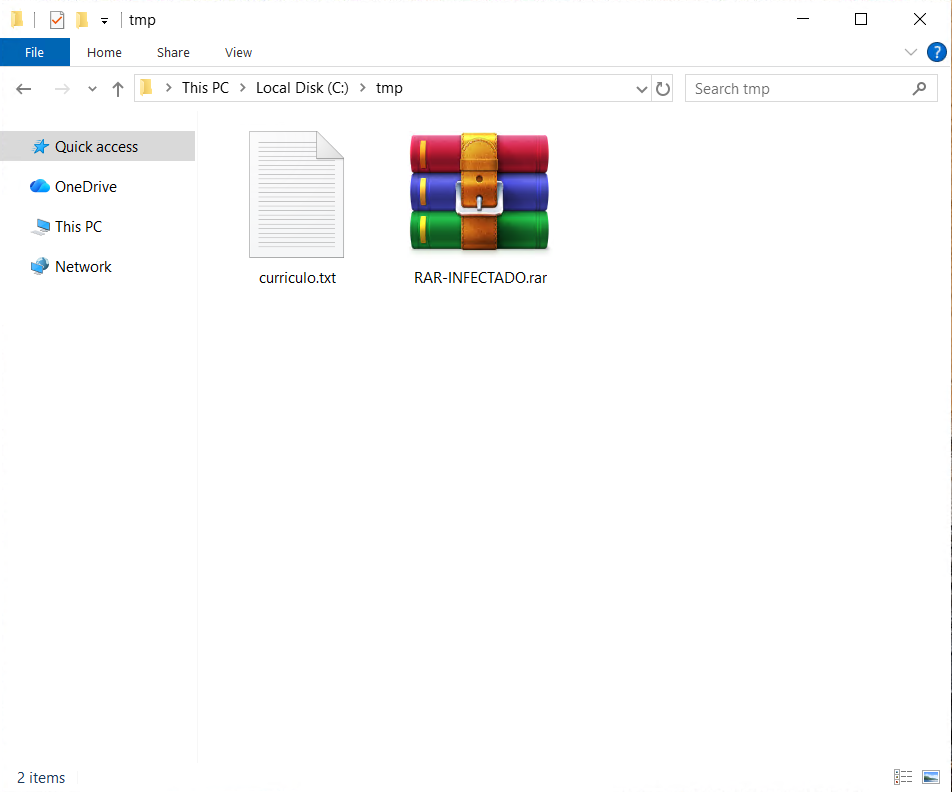The width and height of the screenshot is (952, 792).
Task: Navigate to Local Disk (C:) in breadcrumb
Action: (x=301, y=88)
